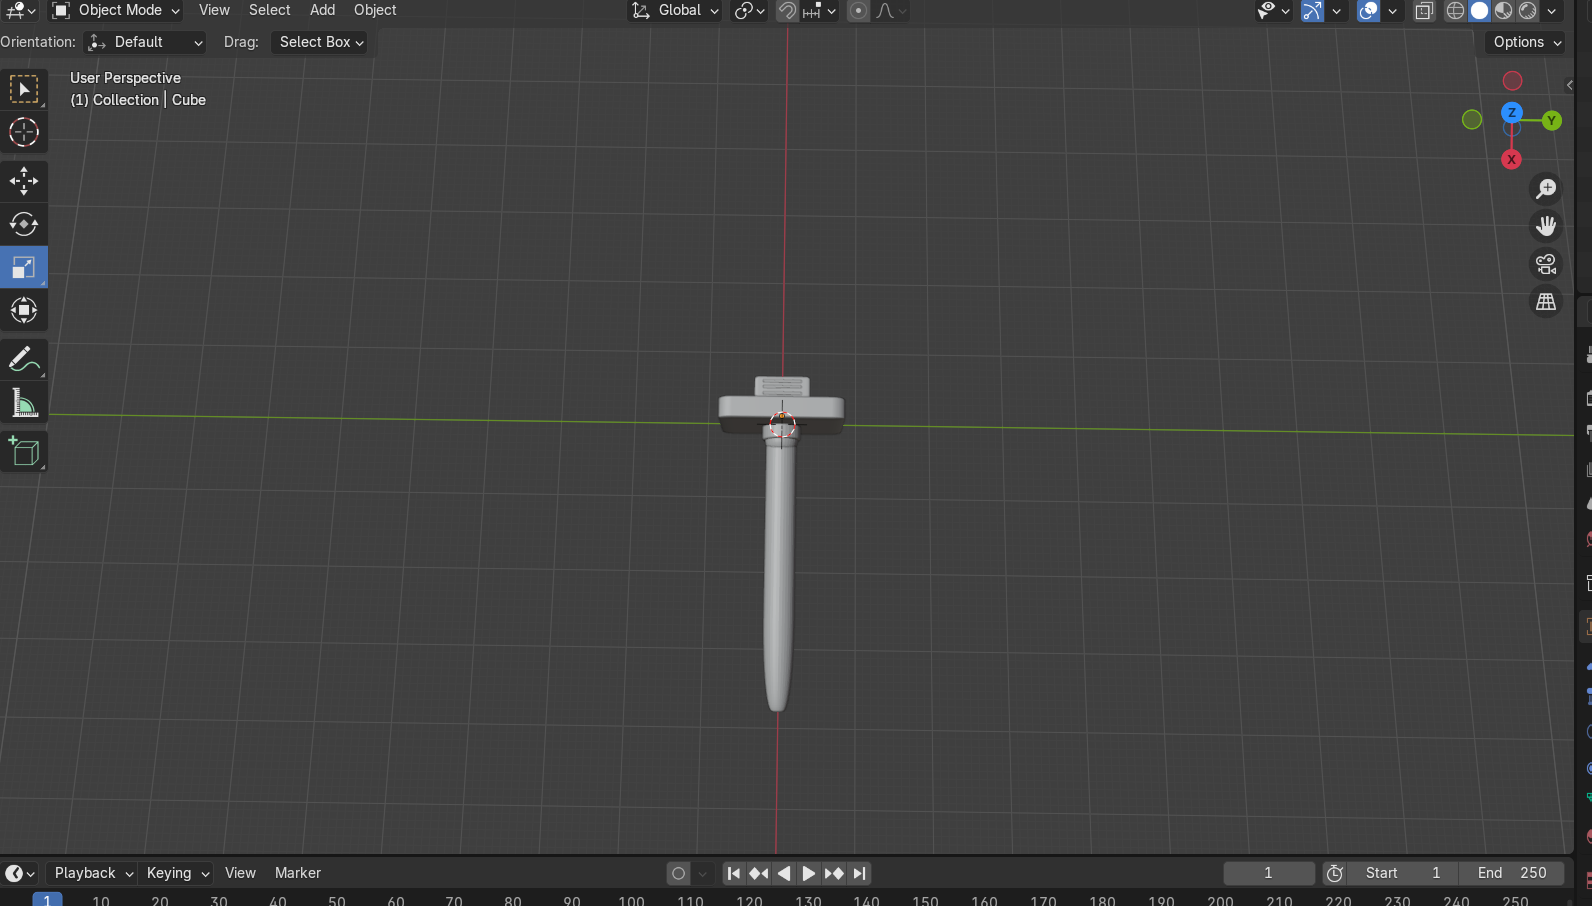Open the Global transform orientation dropdown
The width and height of the screenshot is (1592, 906).
pos(675,11)
